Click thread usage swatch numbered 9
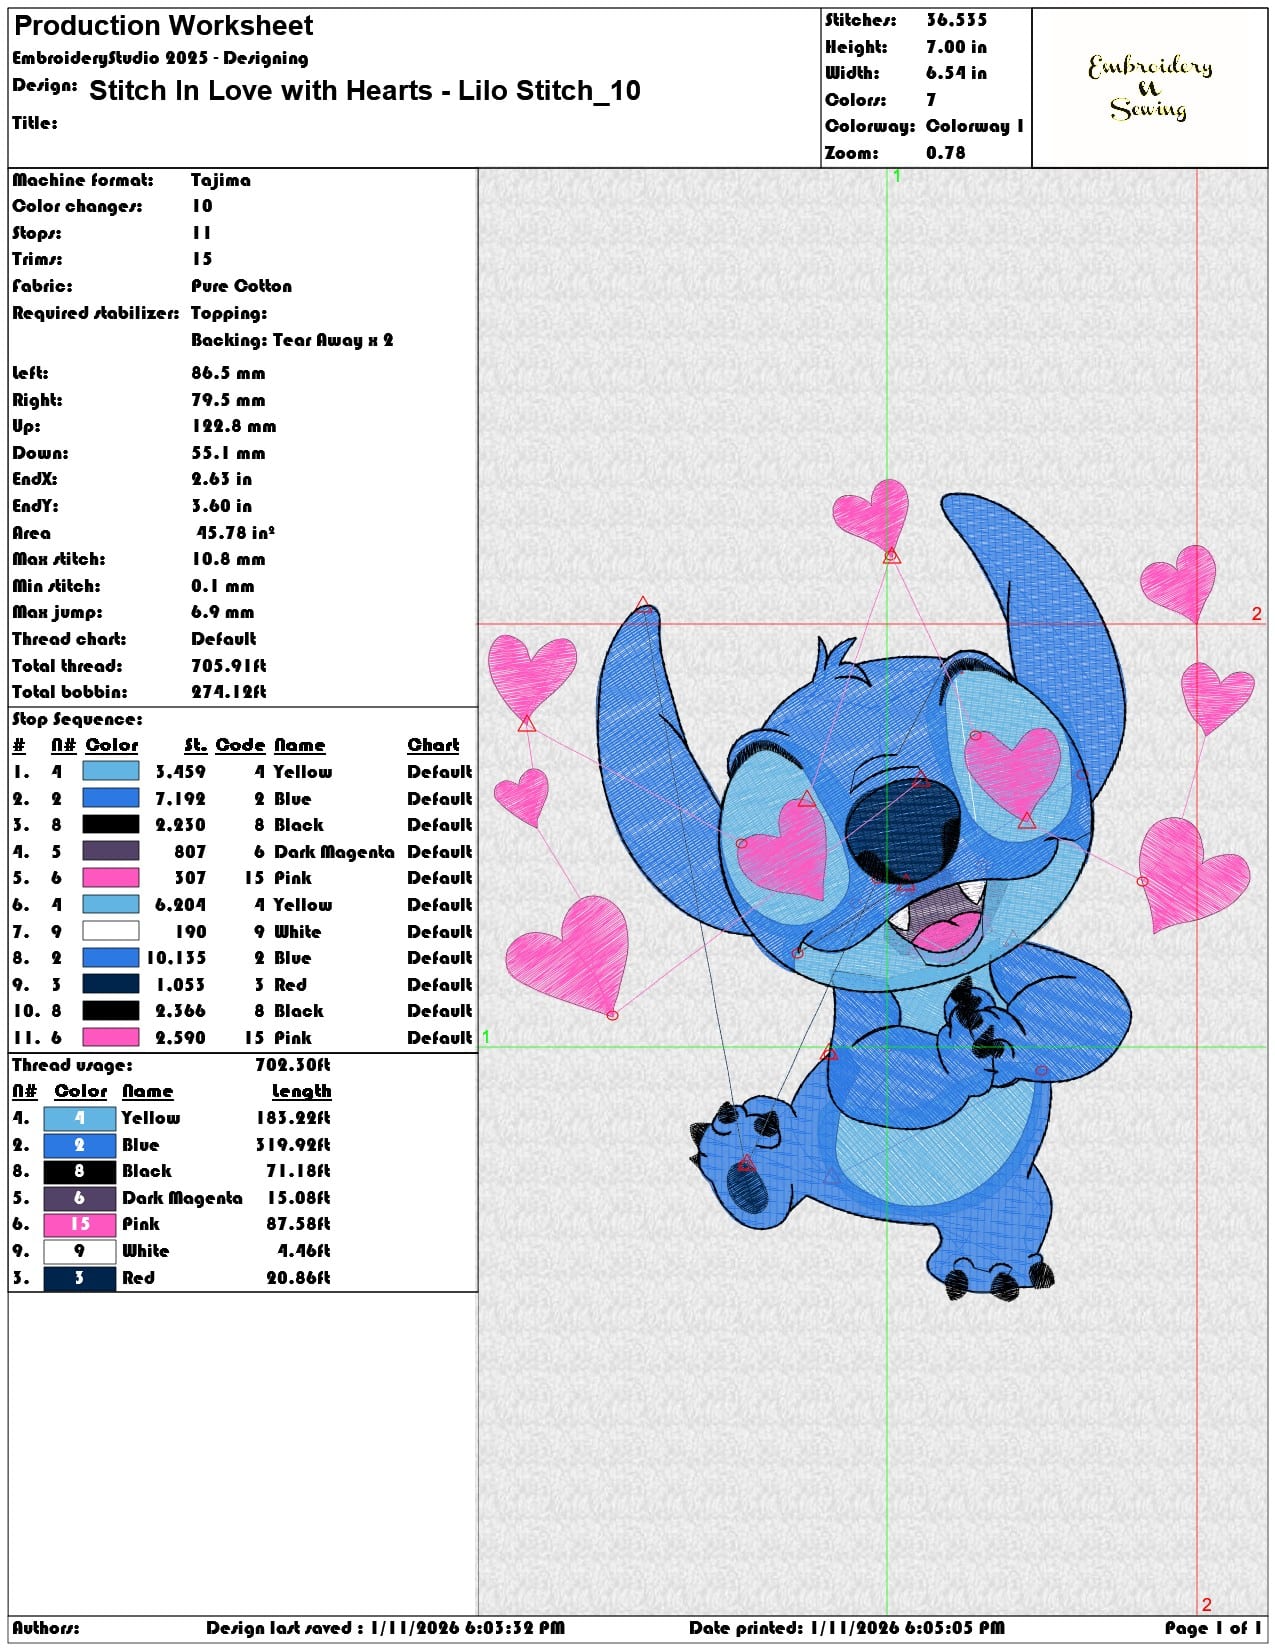Image resolution: width=1275 pixels, height=1650 pixels. (80, 1251)
